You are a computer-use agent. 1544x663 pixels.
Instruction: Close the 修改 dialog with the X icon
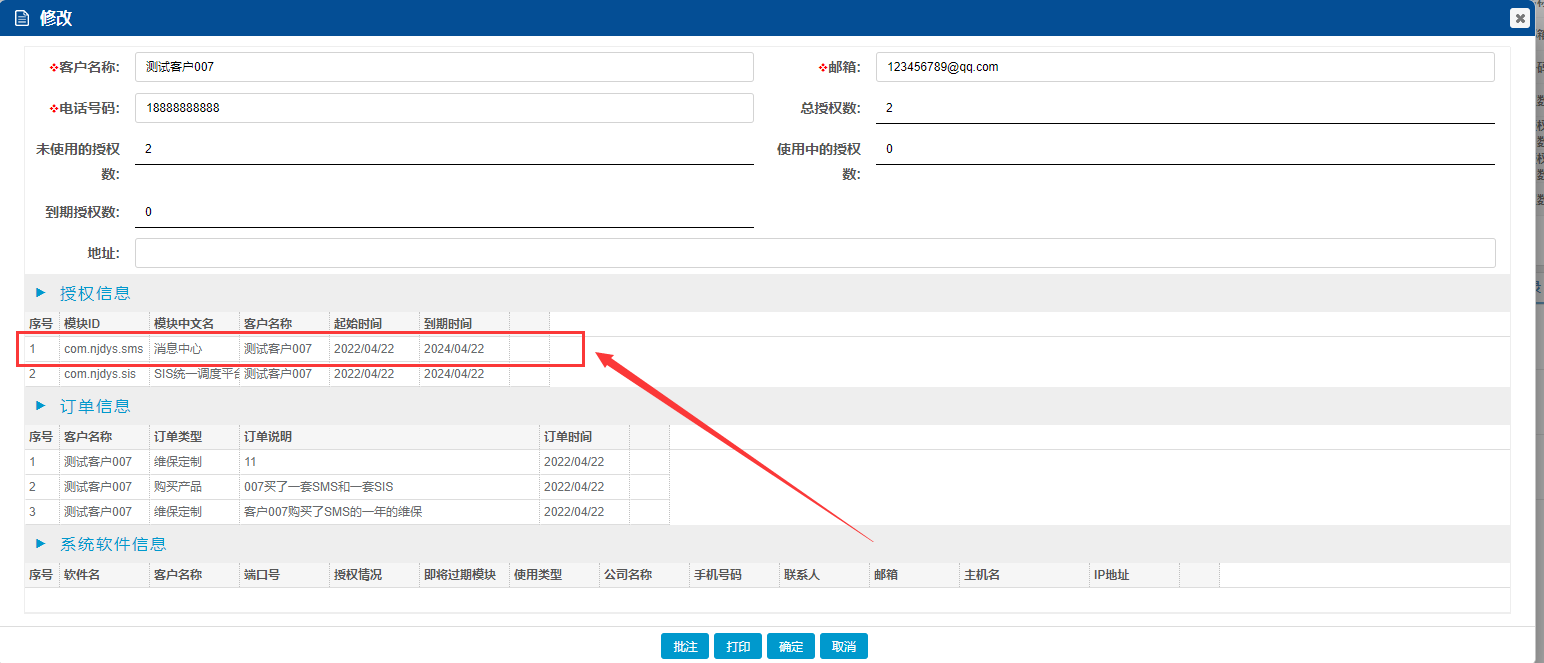point(1519,18)
